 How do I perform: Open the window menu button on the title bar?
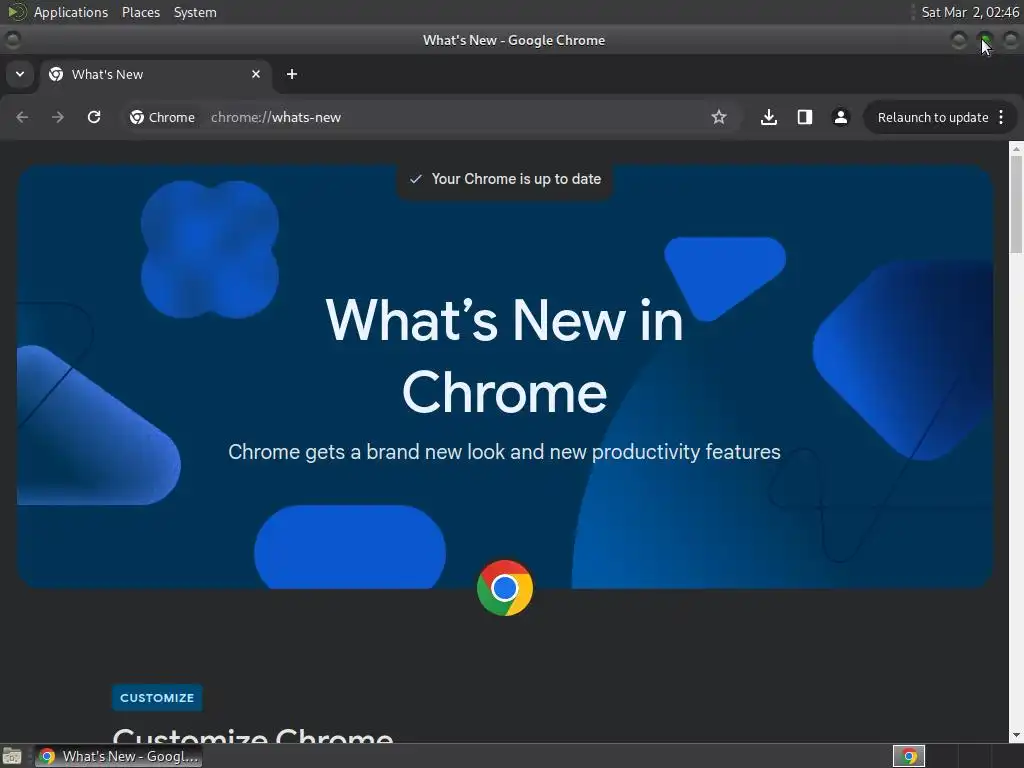[12, 40]
